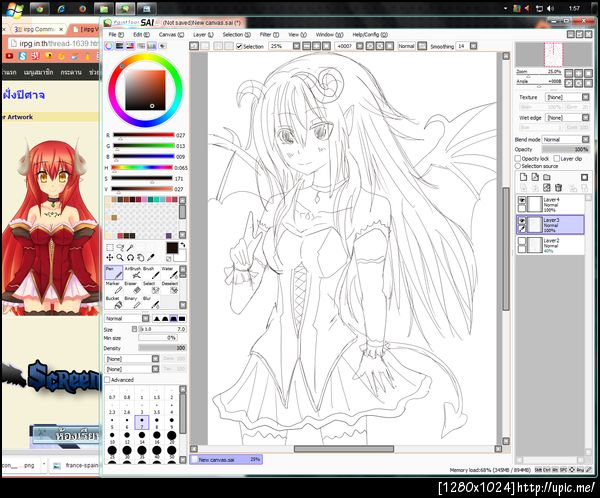
Task: Show Layer2 using its visibility box
Action: (x=522, y=241)
